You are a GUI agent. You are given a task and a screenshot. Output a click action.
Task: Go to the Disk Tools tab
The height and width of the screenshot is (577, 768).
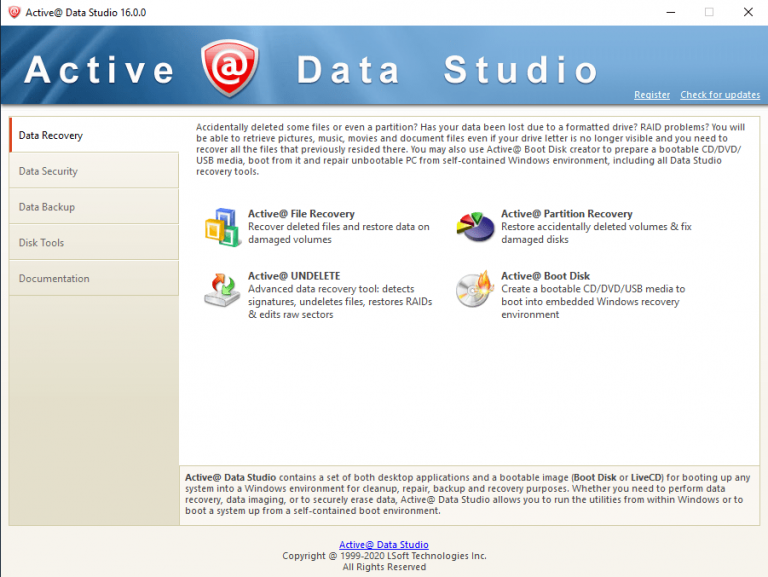[x=94, y=242]
